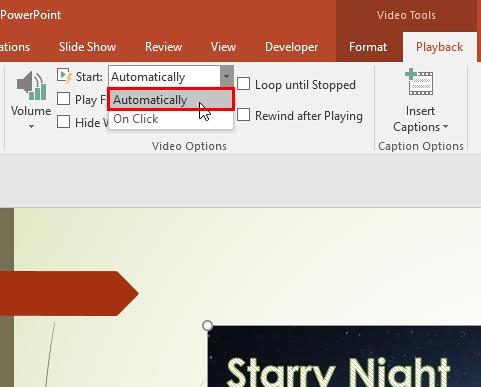Click the Loop until Stopped label text
The width and height of the screenshot is (481, 387).
pos(305,85)
